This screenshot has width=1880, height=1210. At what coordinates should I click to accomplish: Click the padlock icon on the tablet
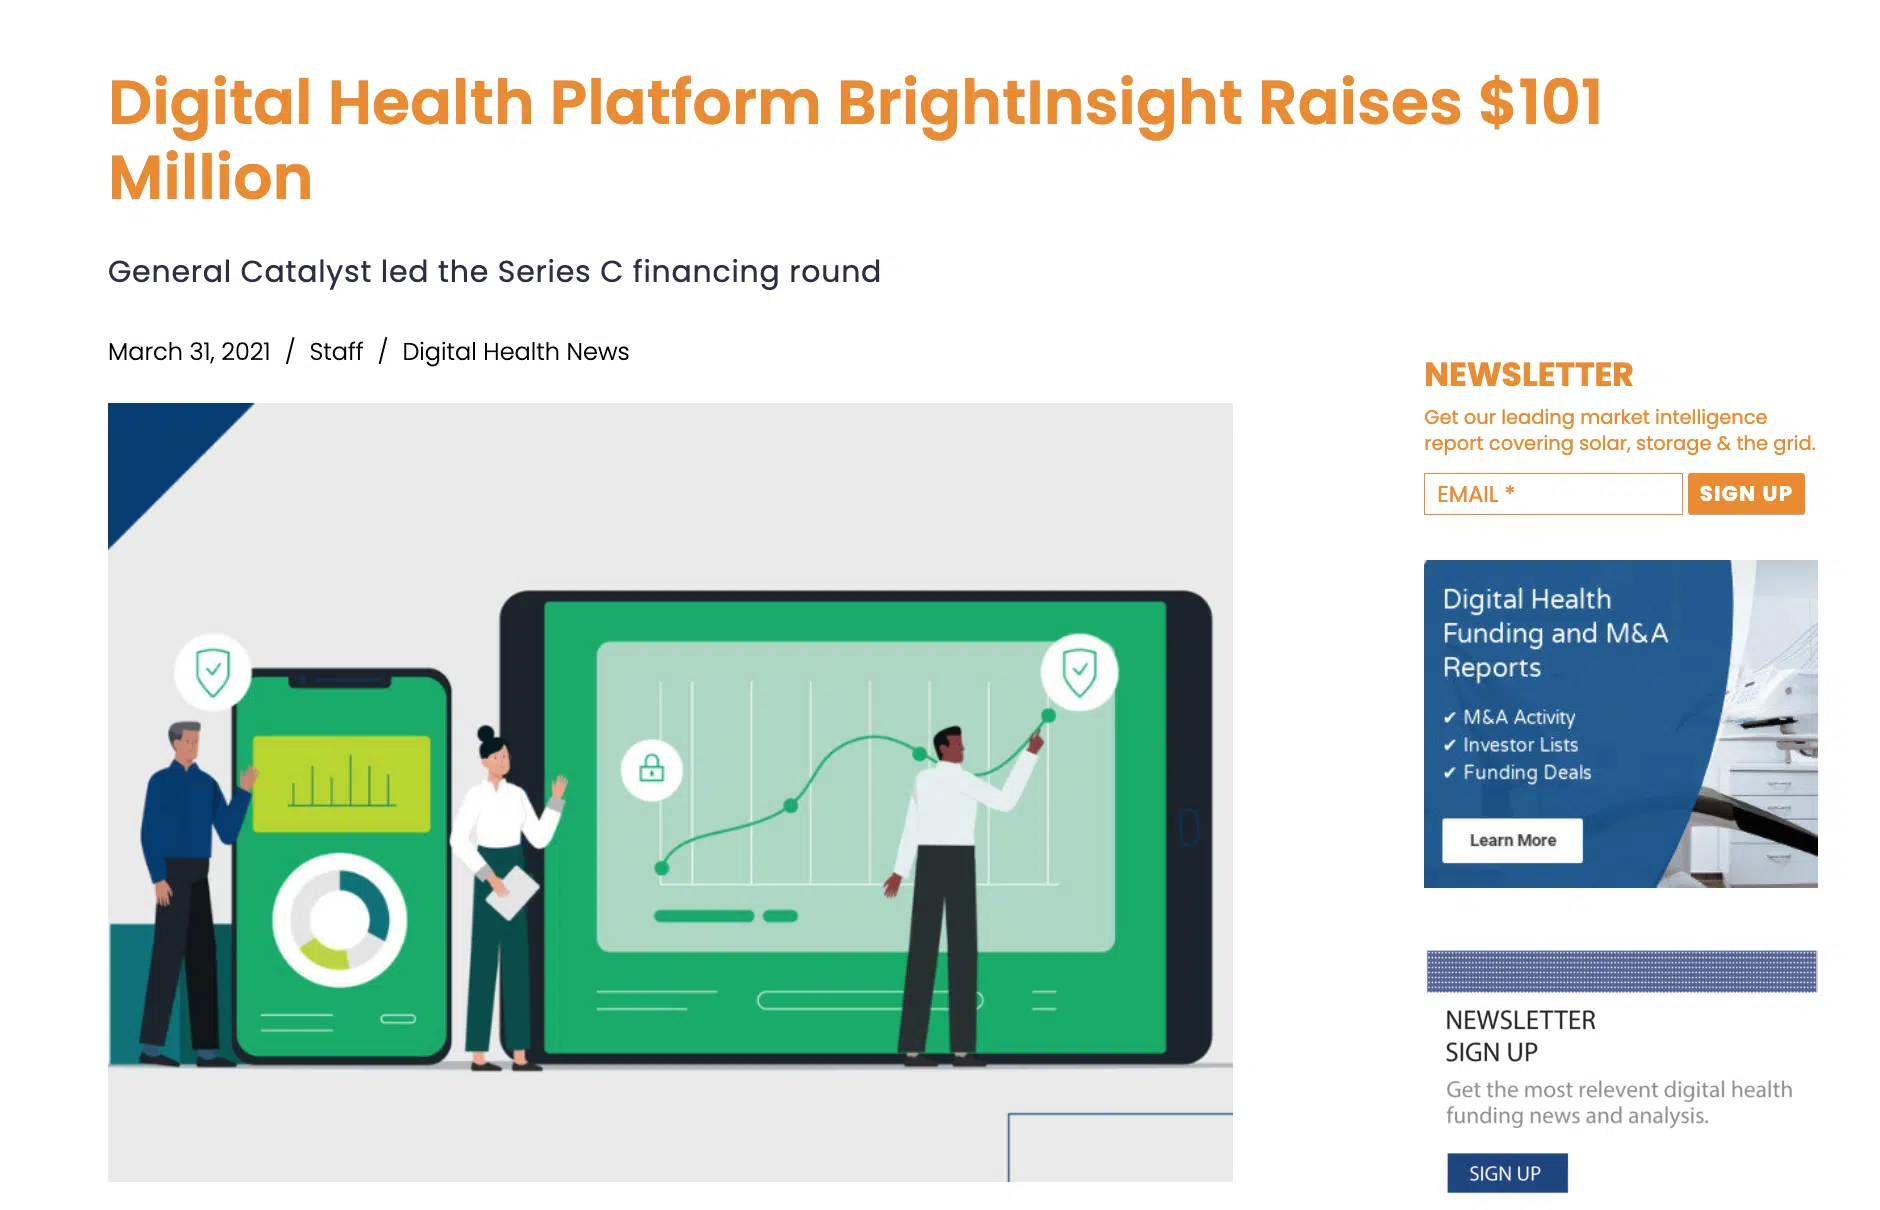[x=652, y=769]
